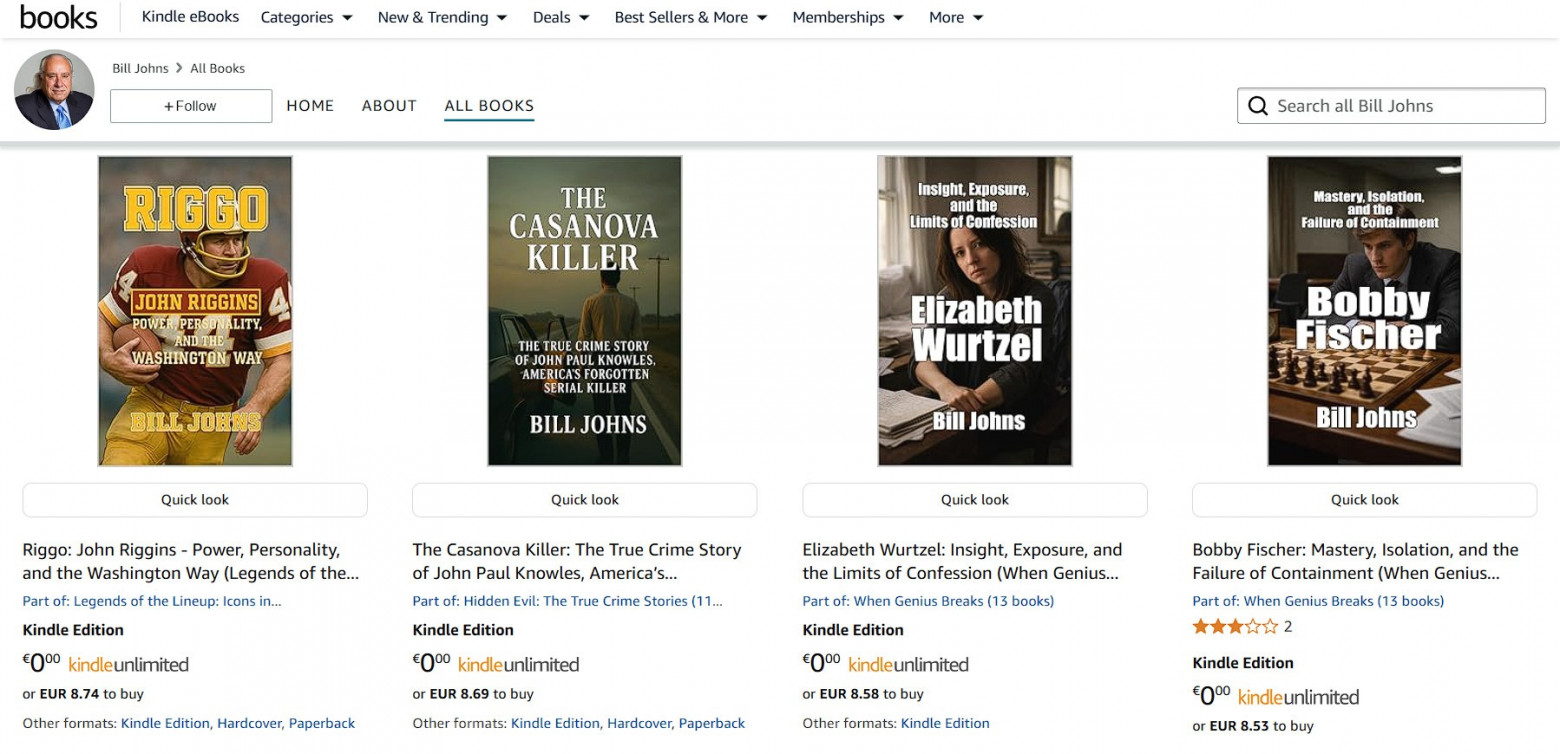Quick look at Riggo book
The image size is (1560, 754).
tap(195, 500)
